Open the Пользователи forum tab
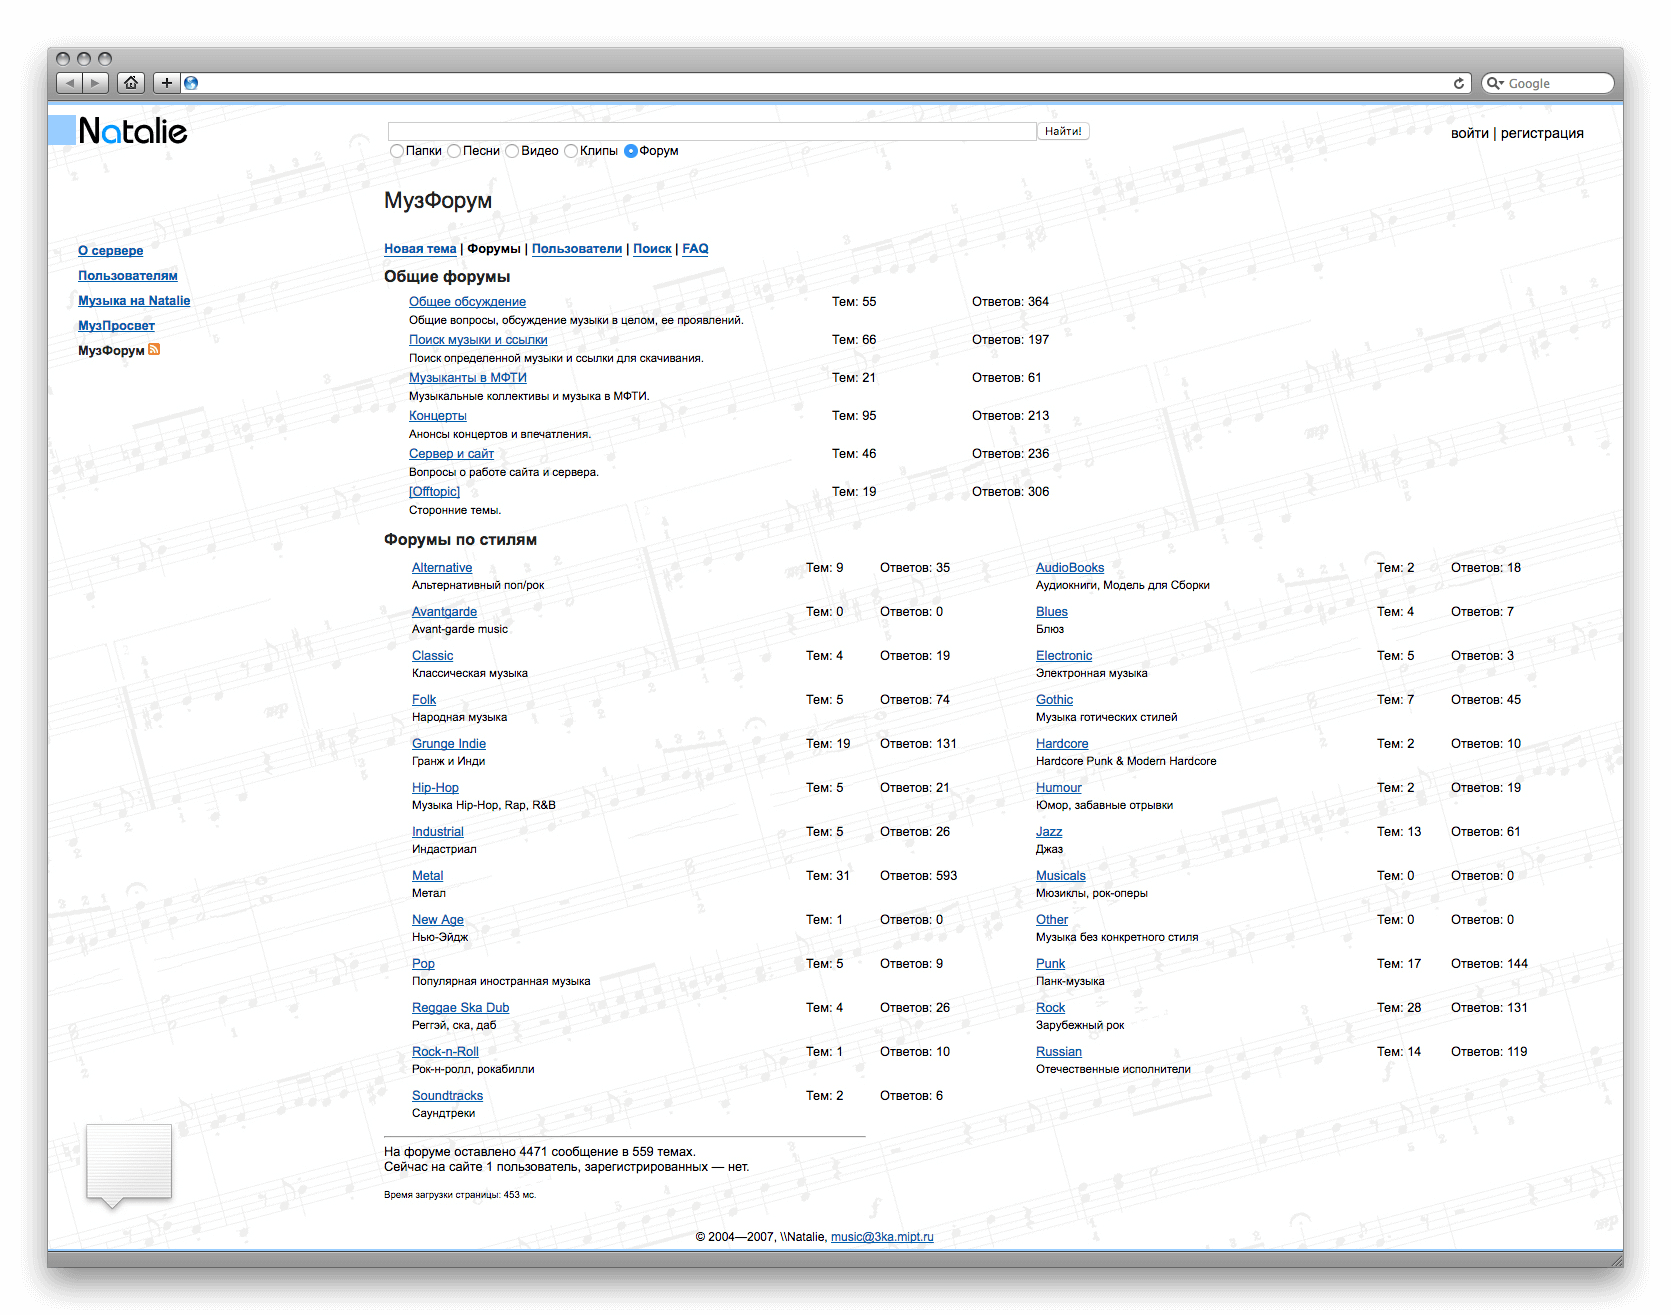 pos(576,249)
